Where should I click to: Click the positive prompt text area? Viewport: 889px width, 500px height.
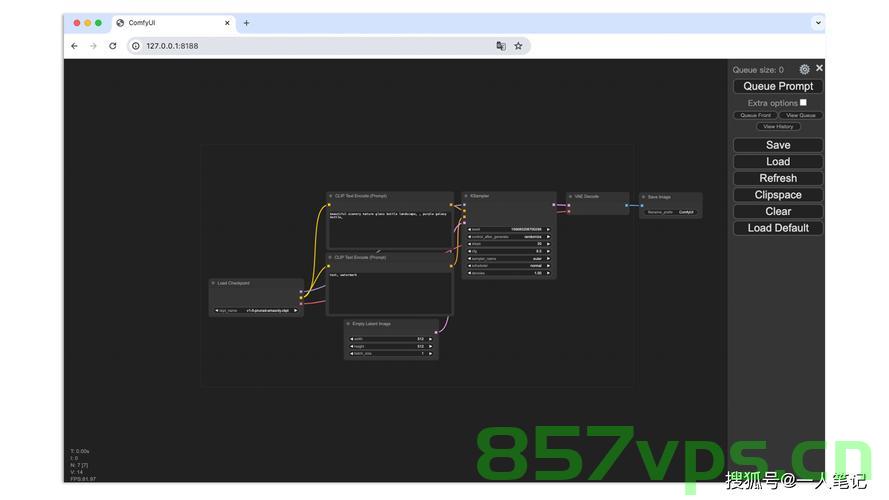(390, 228)
